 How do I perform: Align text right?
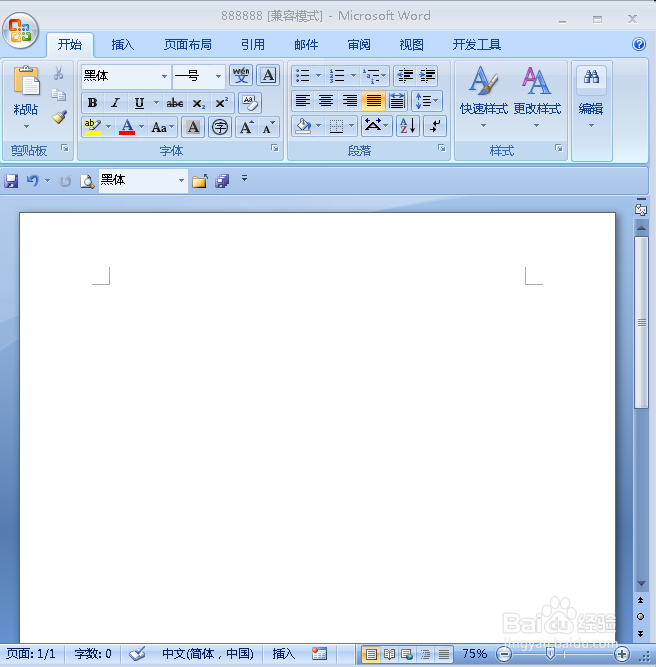tap(350, 101)
